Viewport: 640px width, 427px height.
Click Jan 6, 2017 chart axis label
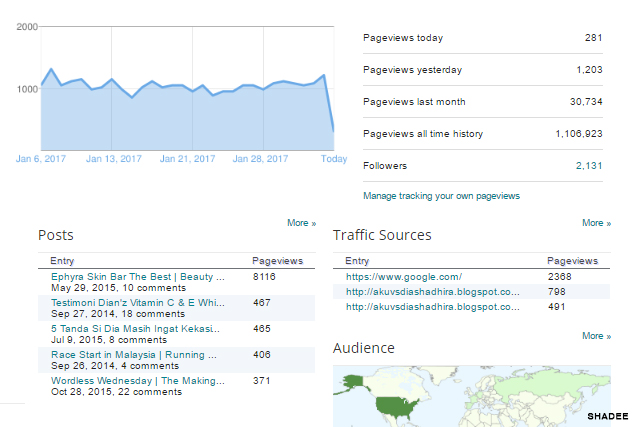pyautogui.click(x=41, y=159)
